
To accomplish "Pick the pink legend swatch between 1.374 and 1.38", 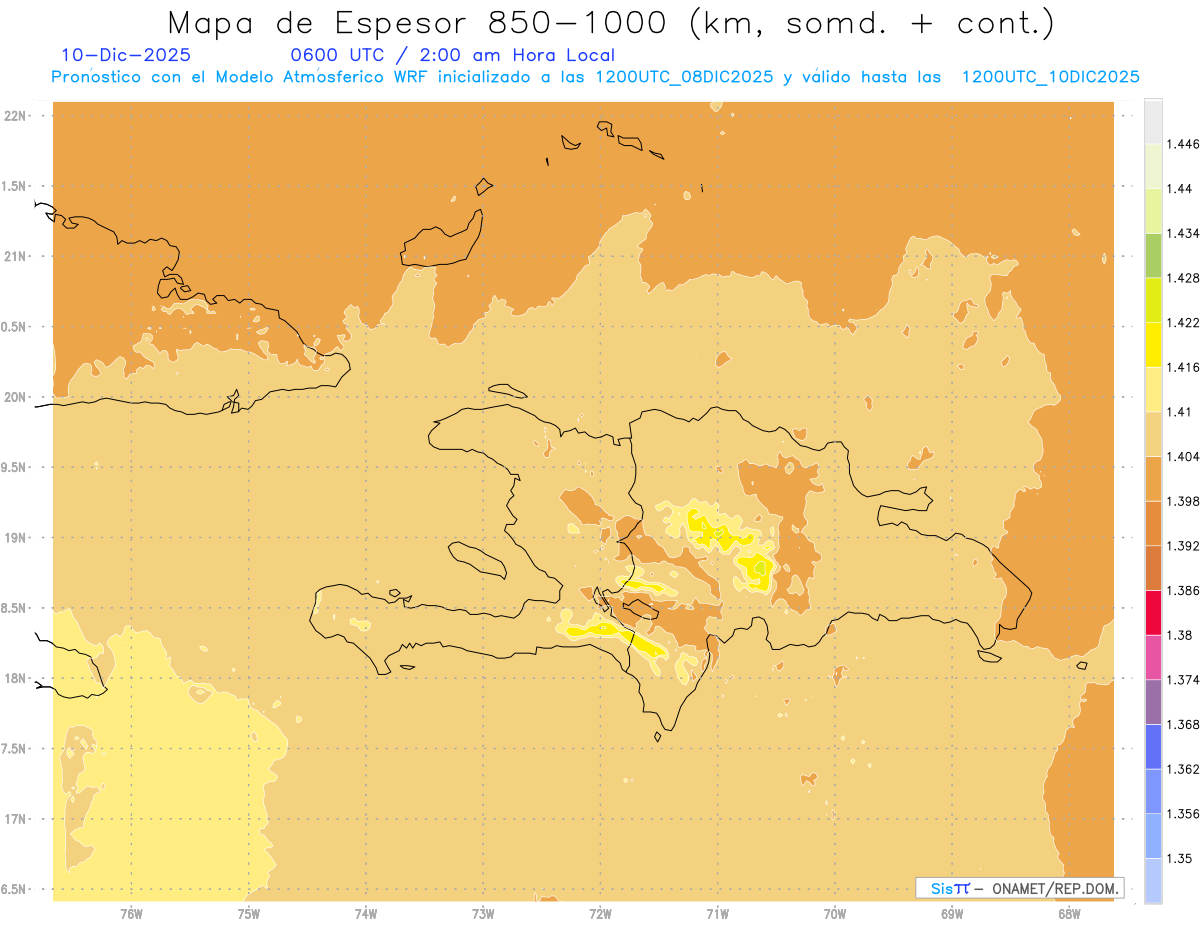I will 1153,657.
